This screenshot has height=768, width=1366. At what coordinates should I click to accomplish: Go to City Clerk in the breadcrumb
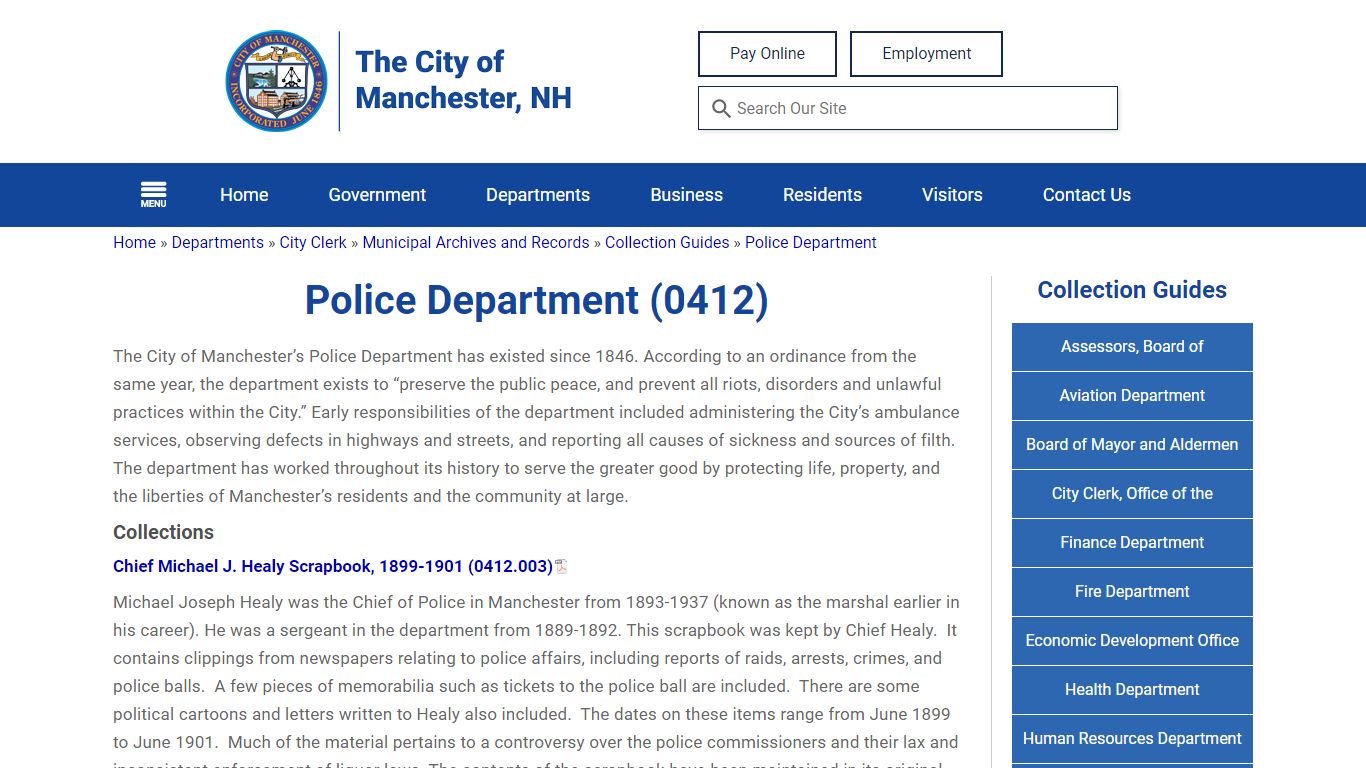click(x=313, y=242)
